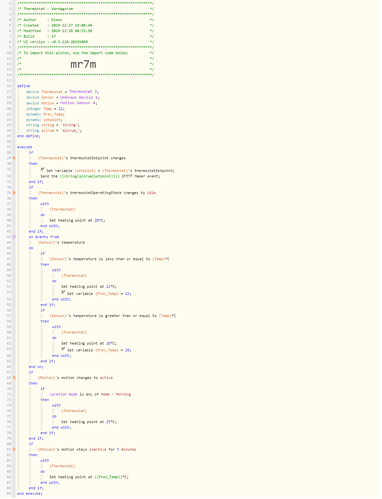382x499 pixels.
Task: Click the variable icon before Set variable setpoint
Action: coord(42,170)
